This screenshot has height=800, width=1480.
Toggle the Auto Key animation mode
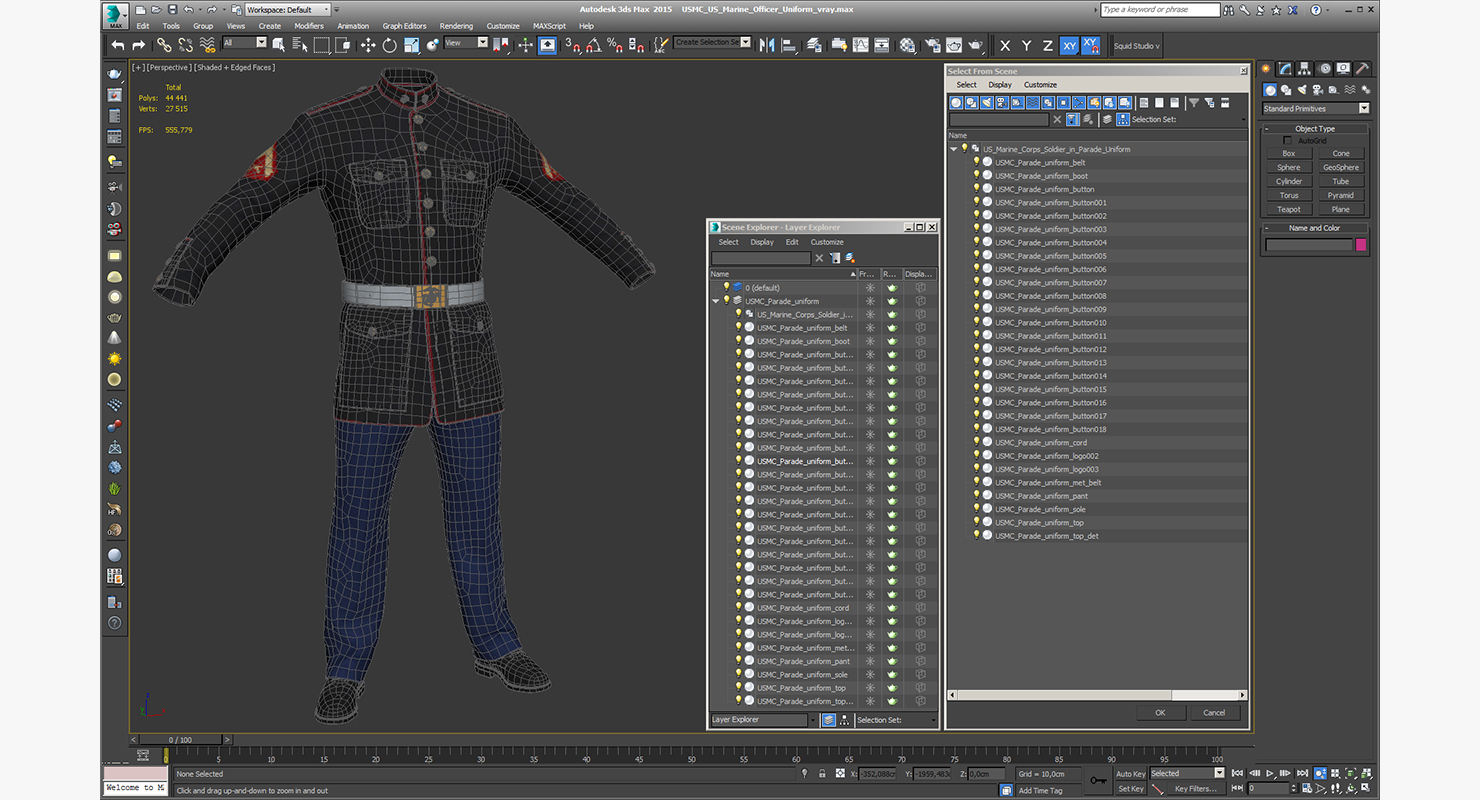click(x=1130, y=774)
